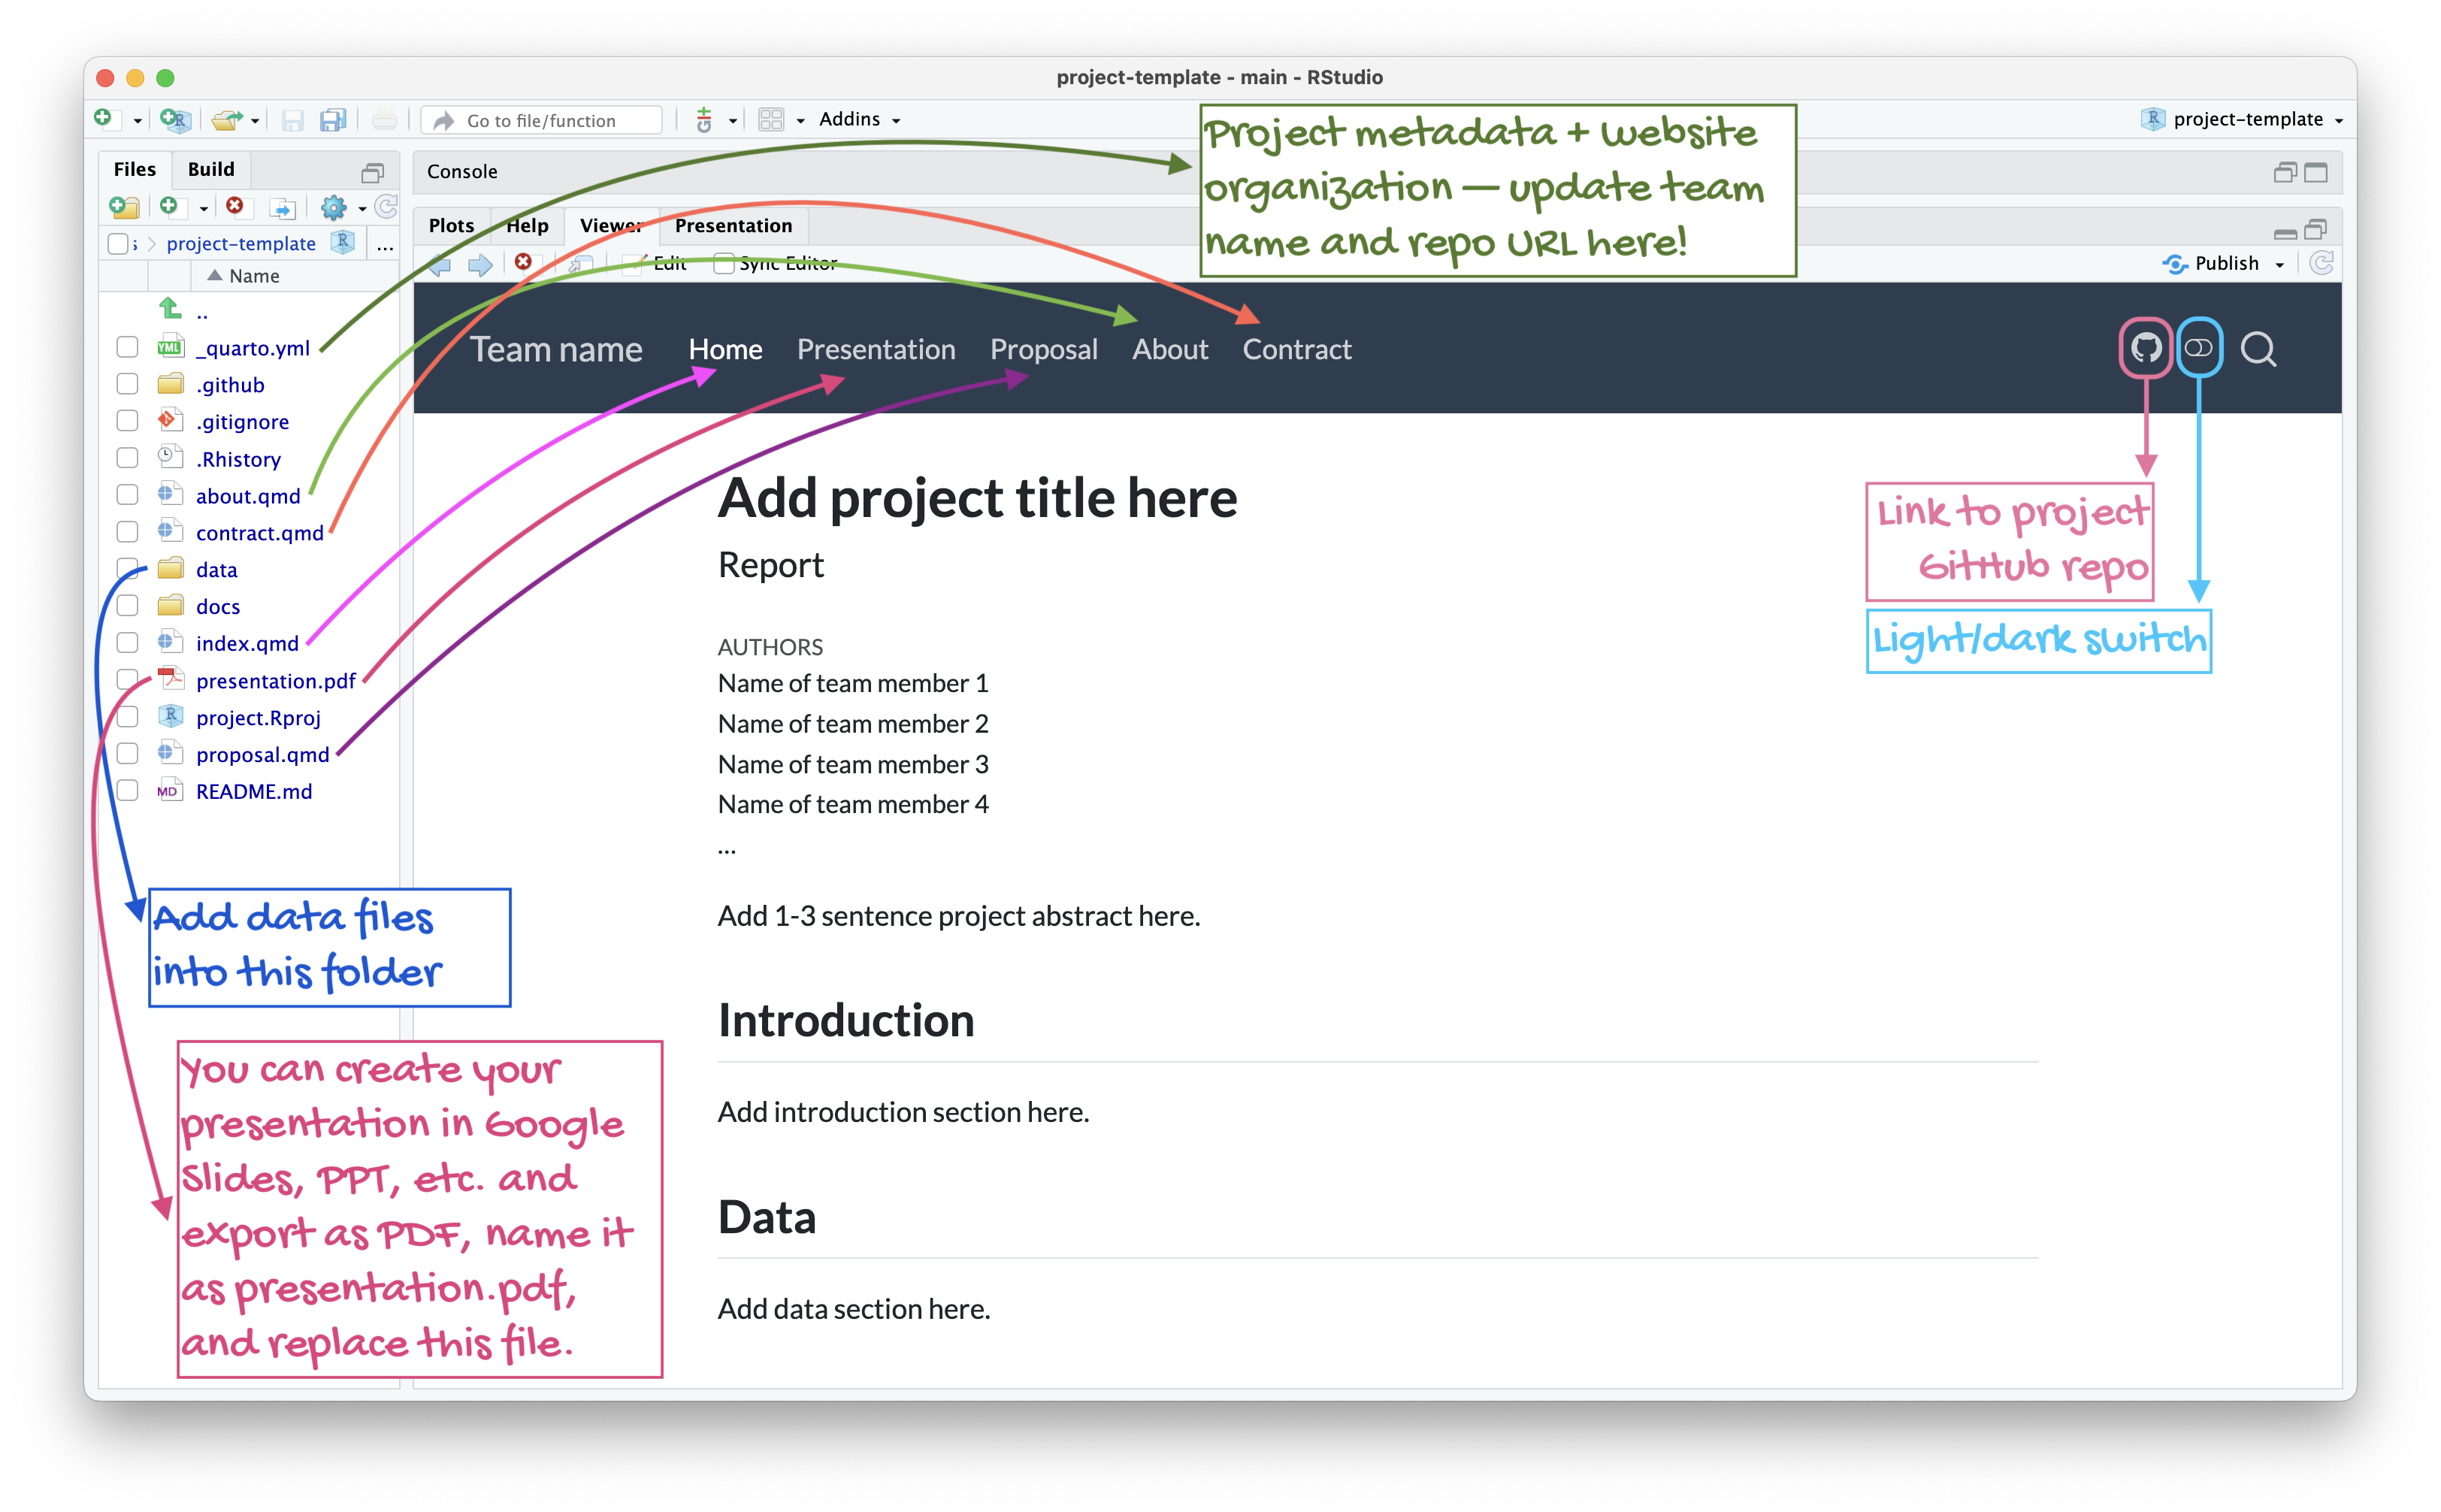Enable the Sync Editor checkbox
Viewport: 2441px width, 1512px height.
point(723,264)
